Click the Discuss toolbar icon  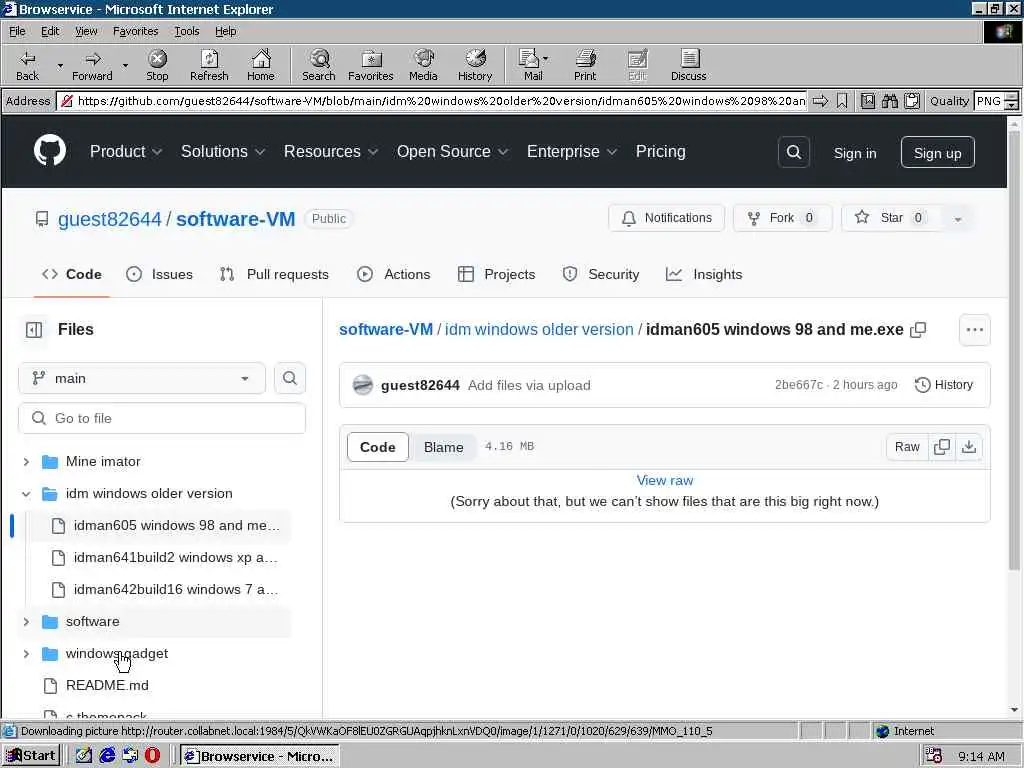[x=688, y=65]
